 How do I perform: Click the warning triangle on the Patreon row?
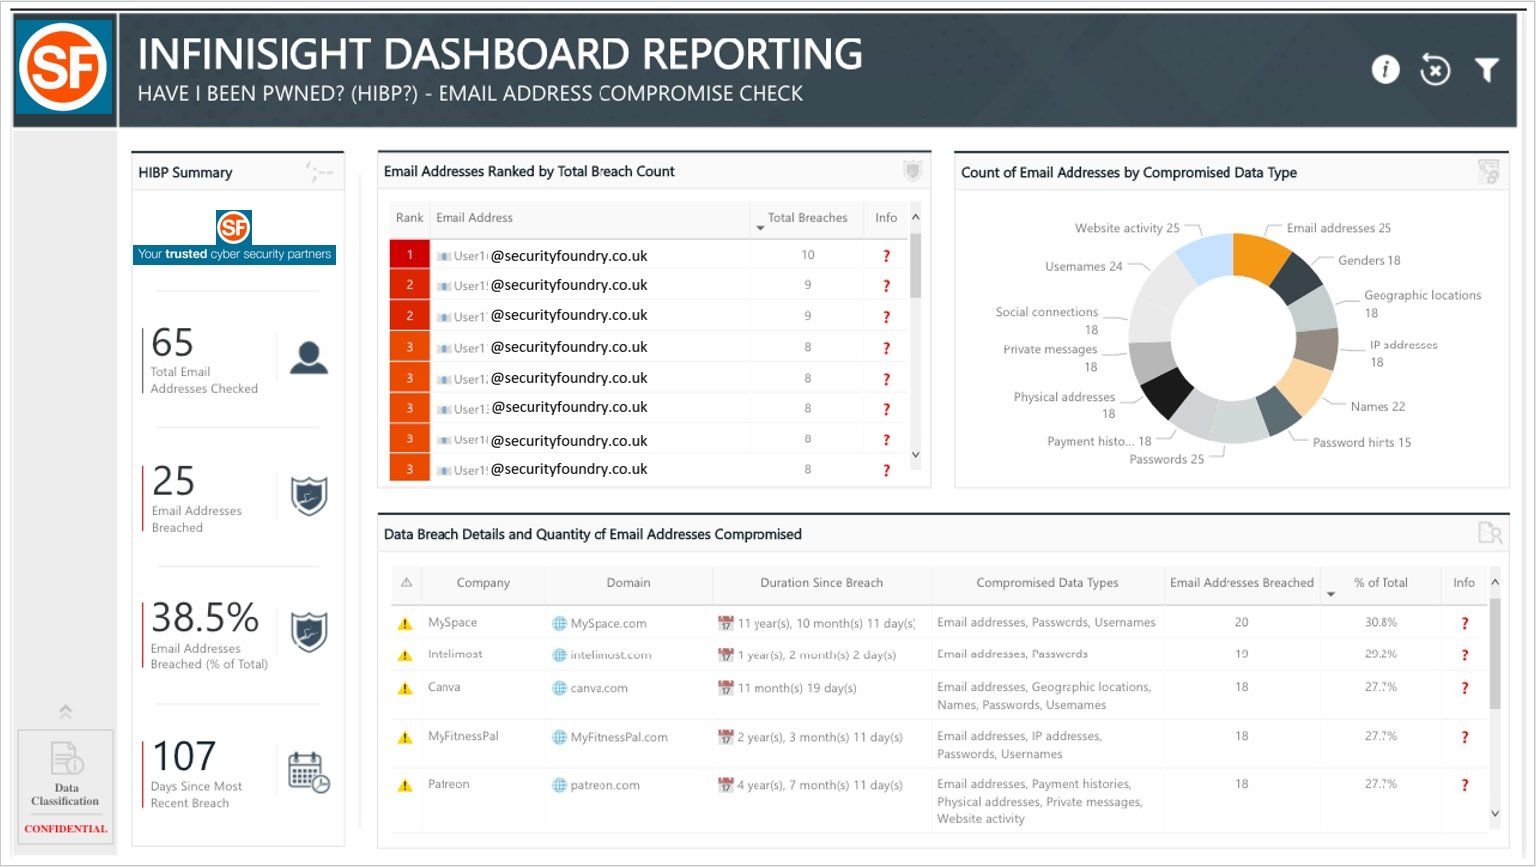tap(405, 785)
